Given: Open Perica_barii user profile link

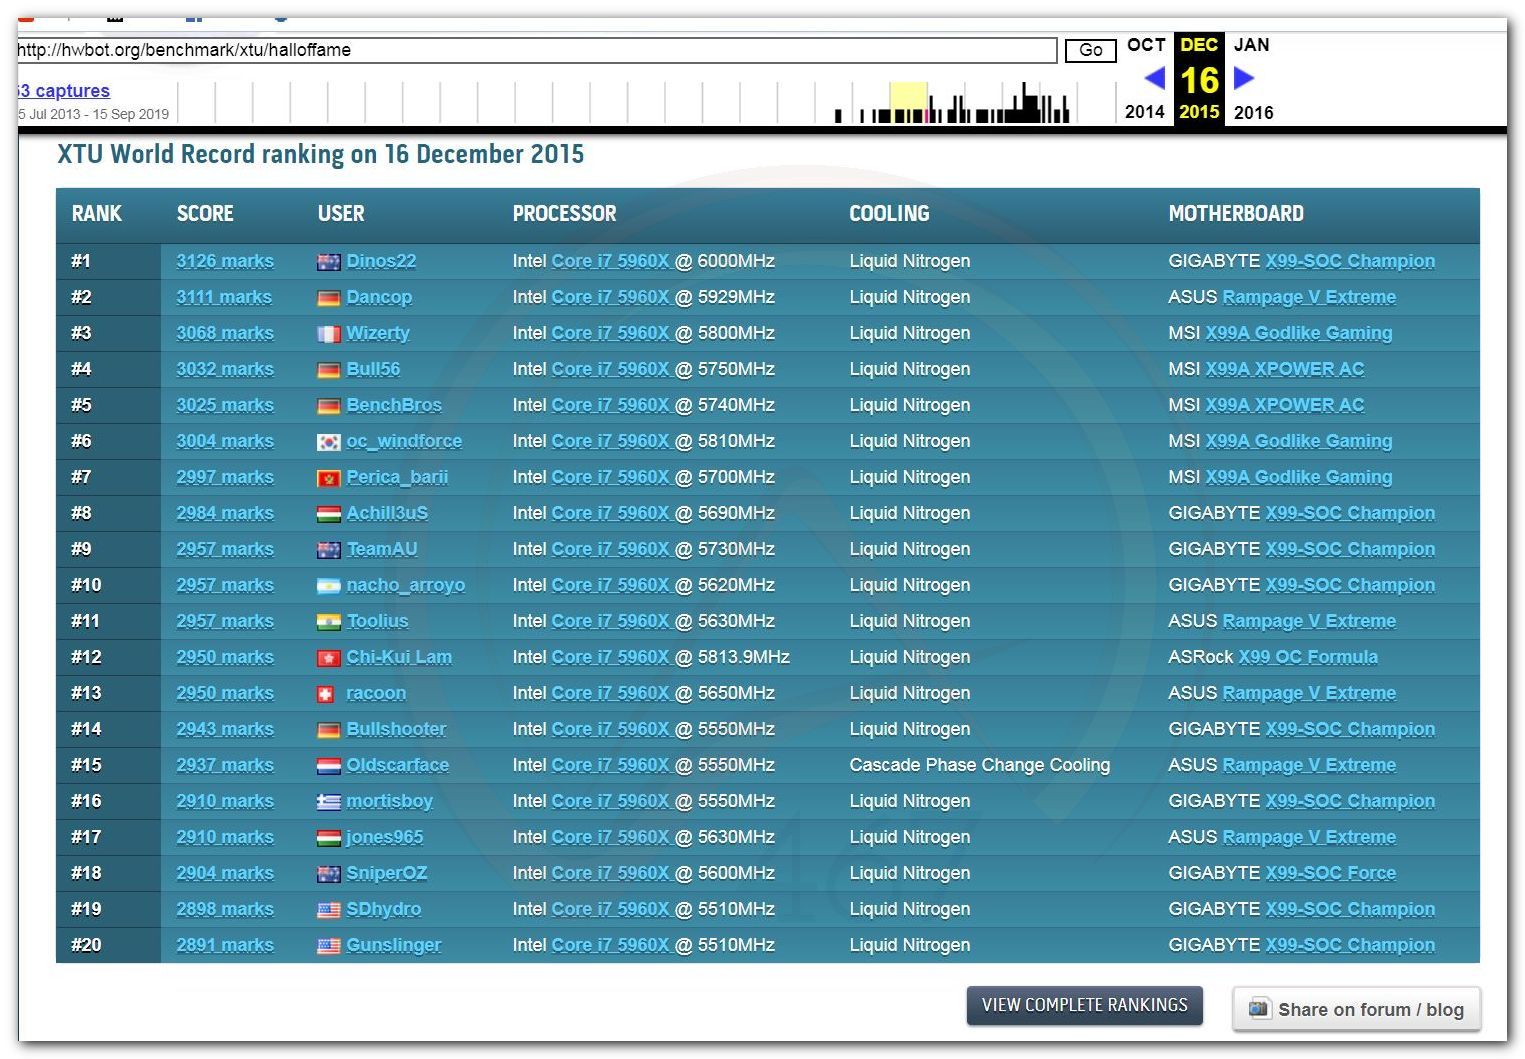Looking at the screenshot, I should click(x=397, y=477).
